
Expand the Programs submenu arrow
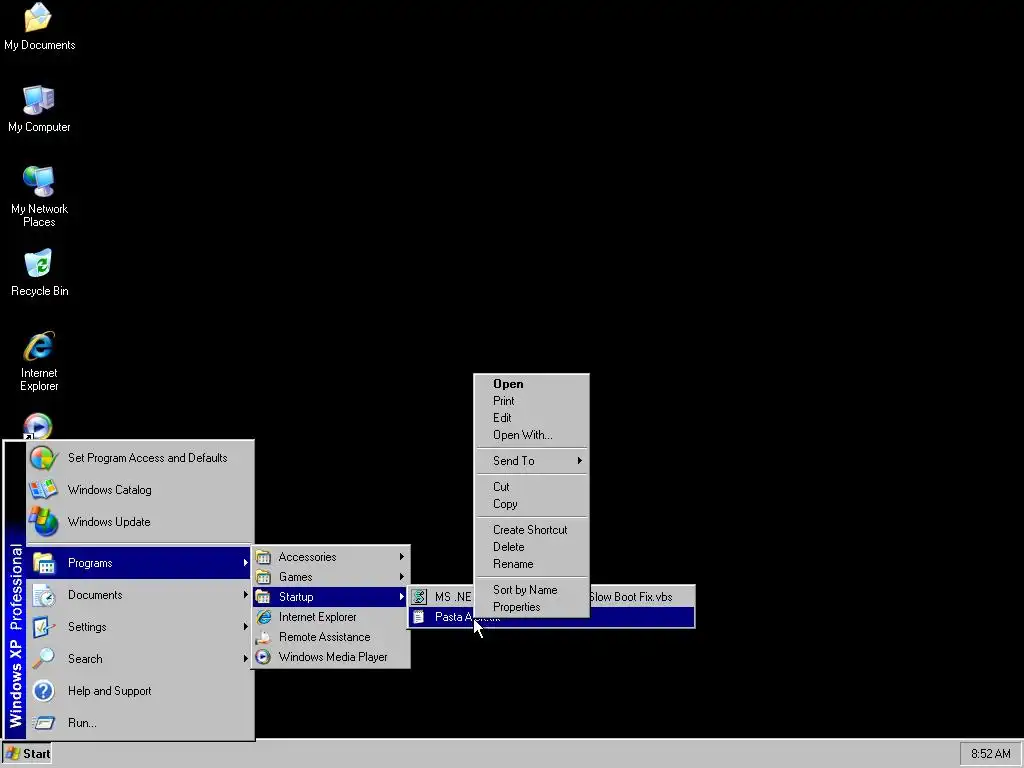[246, 563]
